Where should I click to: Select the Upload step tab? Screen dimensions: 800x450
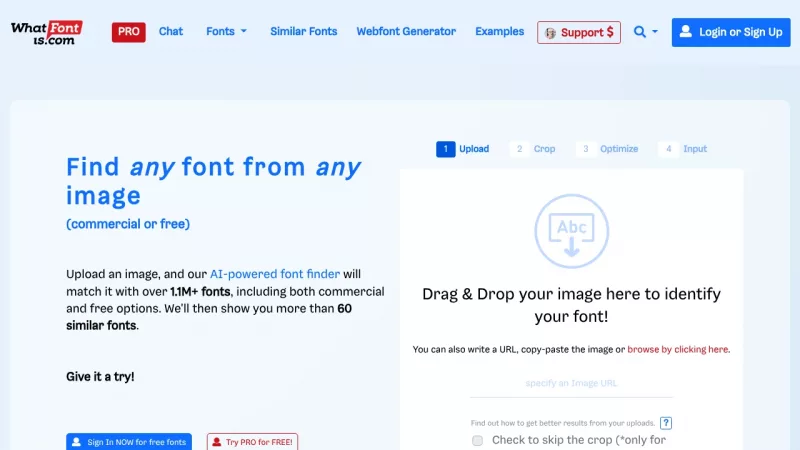pos(463,149)
